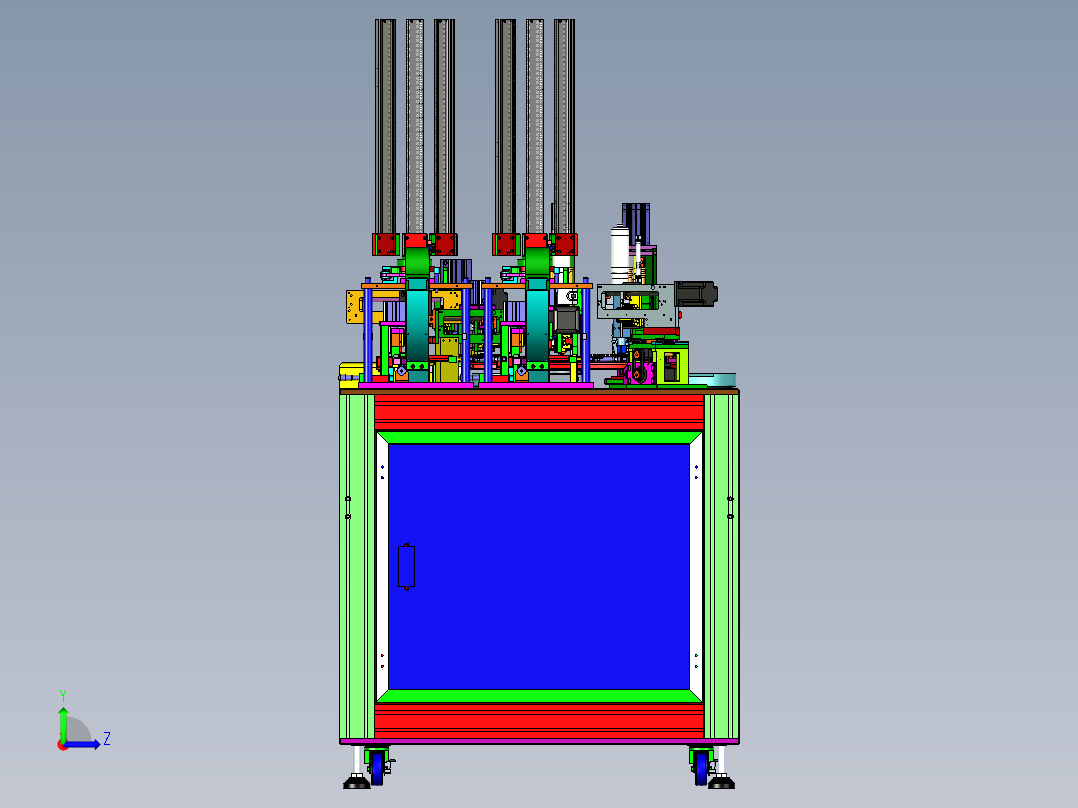Select the left green aluminum frame column
1078x808 pixels.
(357, 566)
